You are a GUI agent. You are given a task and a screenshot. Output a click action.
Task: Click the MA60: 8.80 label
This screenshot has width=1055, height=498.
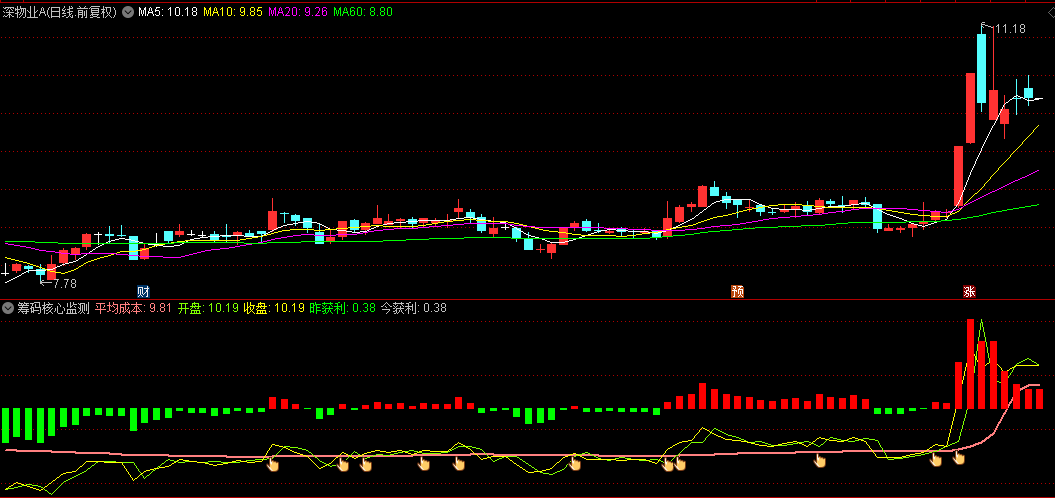click(363, 11)
